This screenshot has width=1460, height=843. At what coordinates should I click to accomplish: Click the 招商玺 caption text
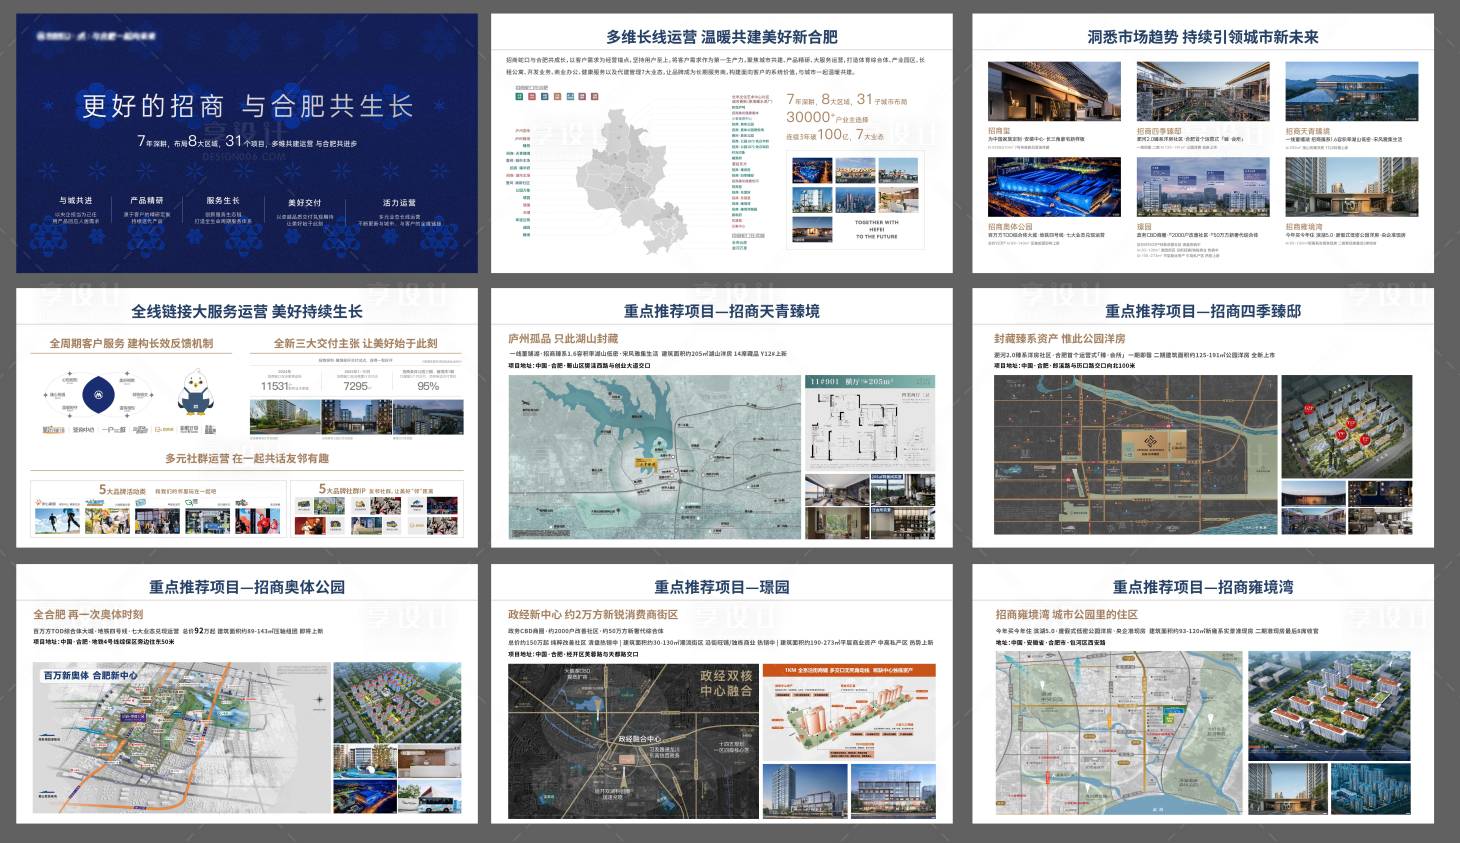click(x=999, y=131)
